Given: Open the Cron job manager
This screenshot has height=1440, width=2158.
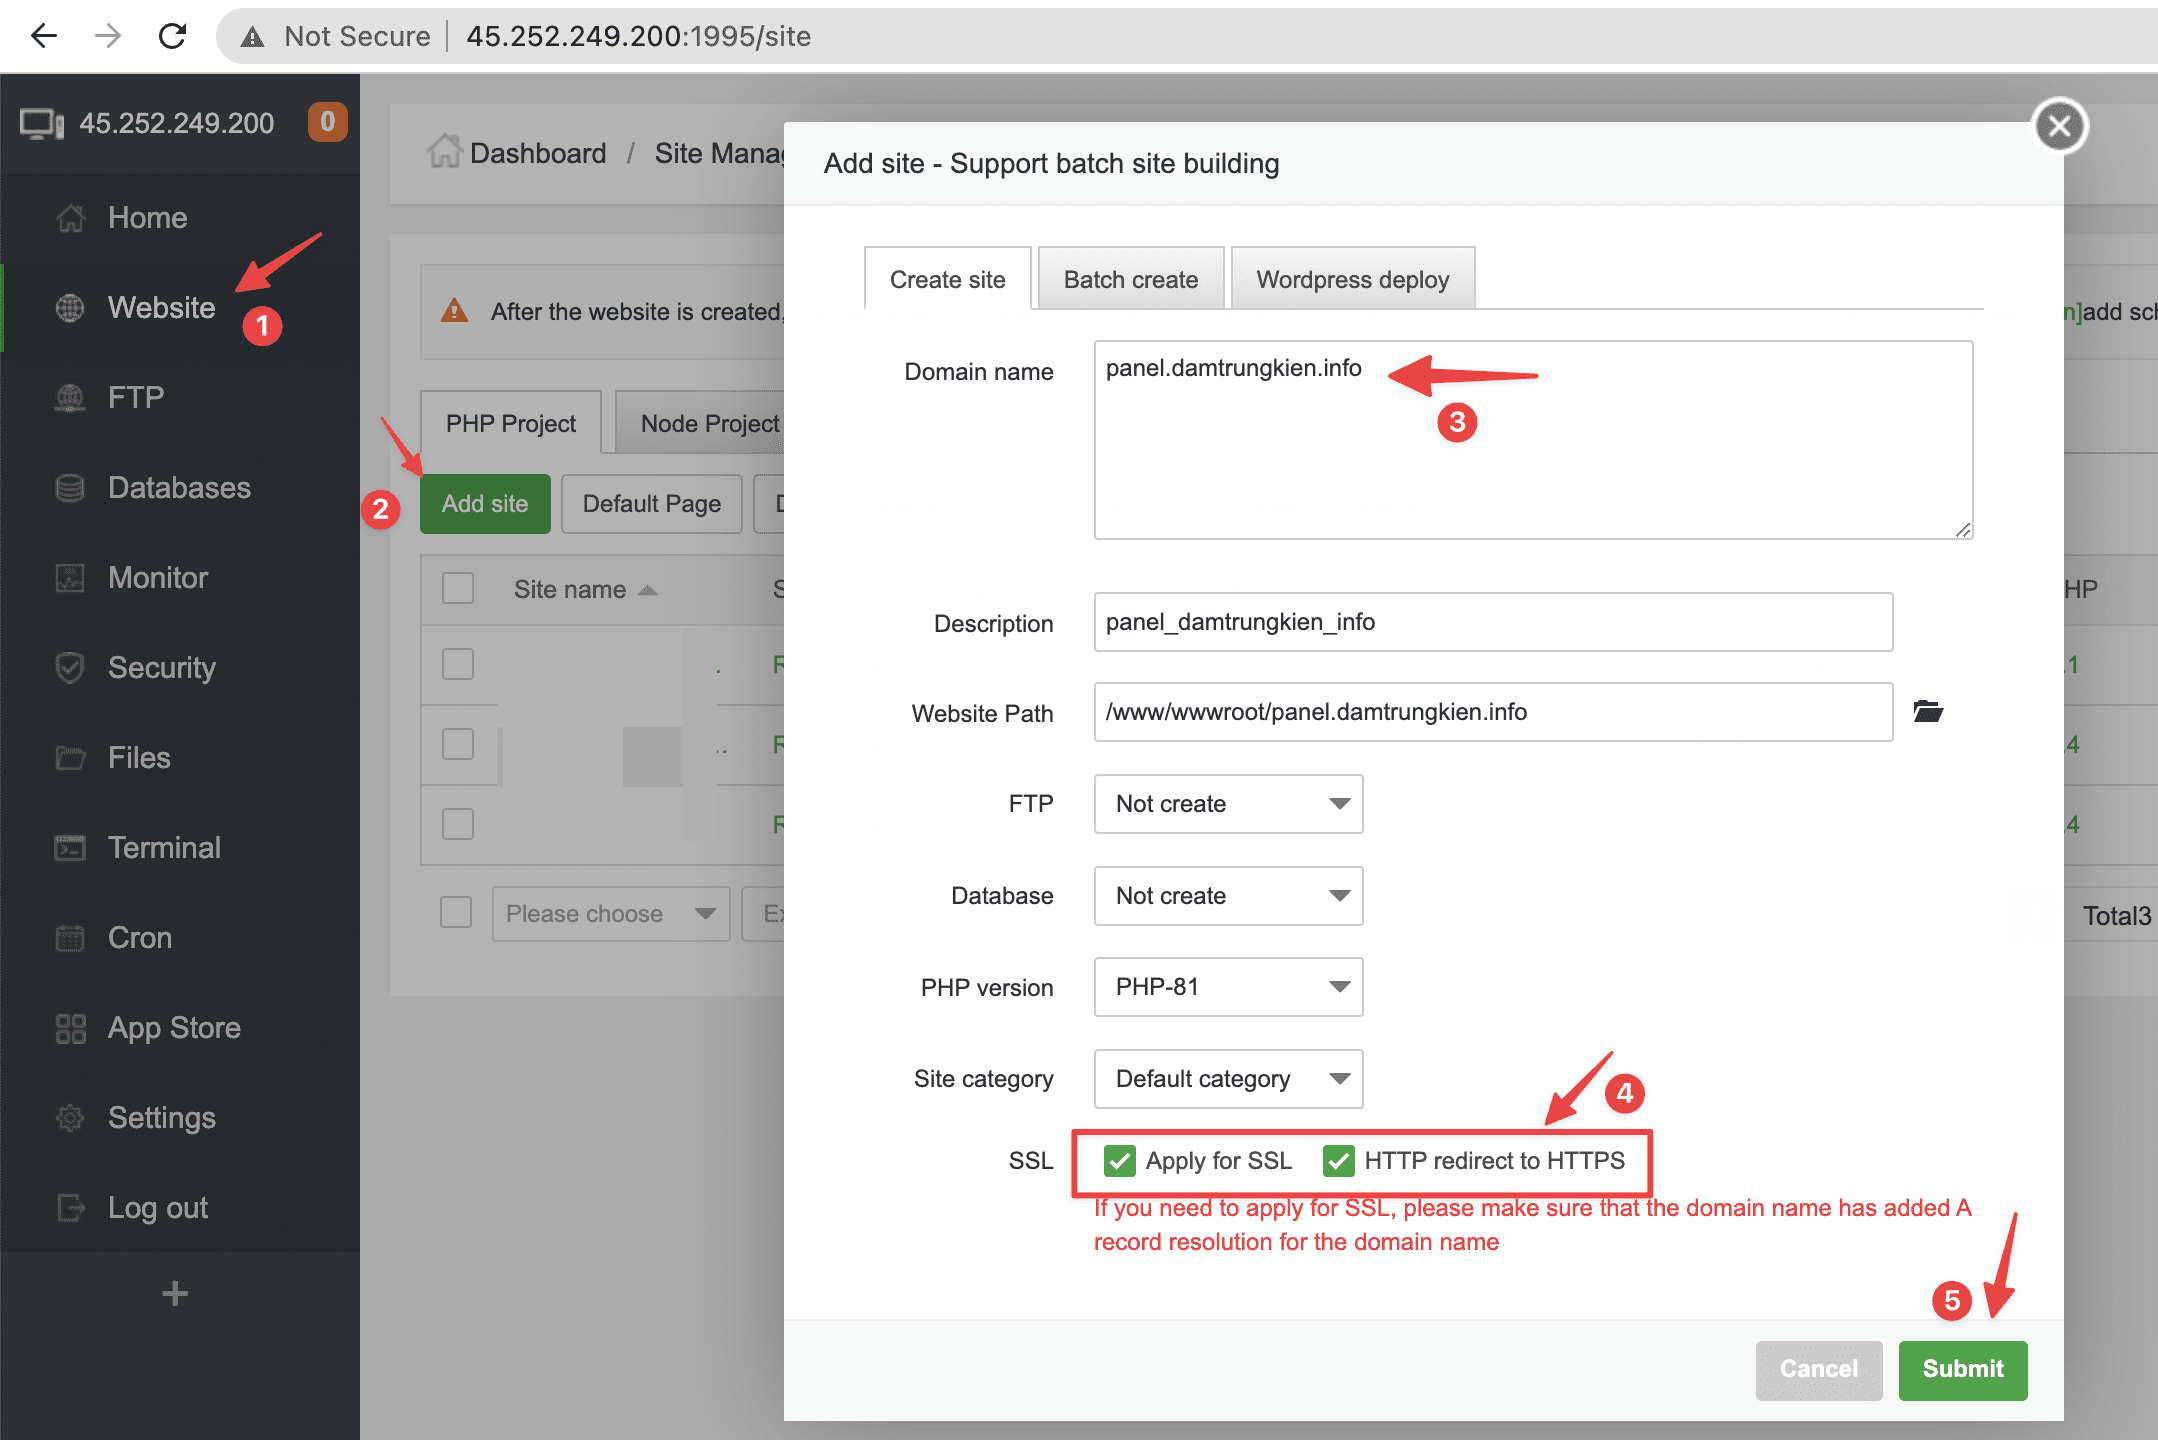Looking at the screenshot, I should (x=139, y=937).
